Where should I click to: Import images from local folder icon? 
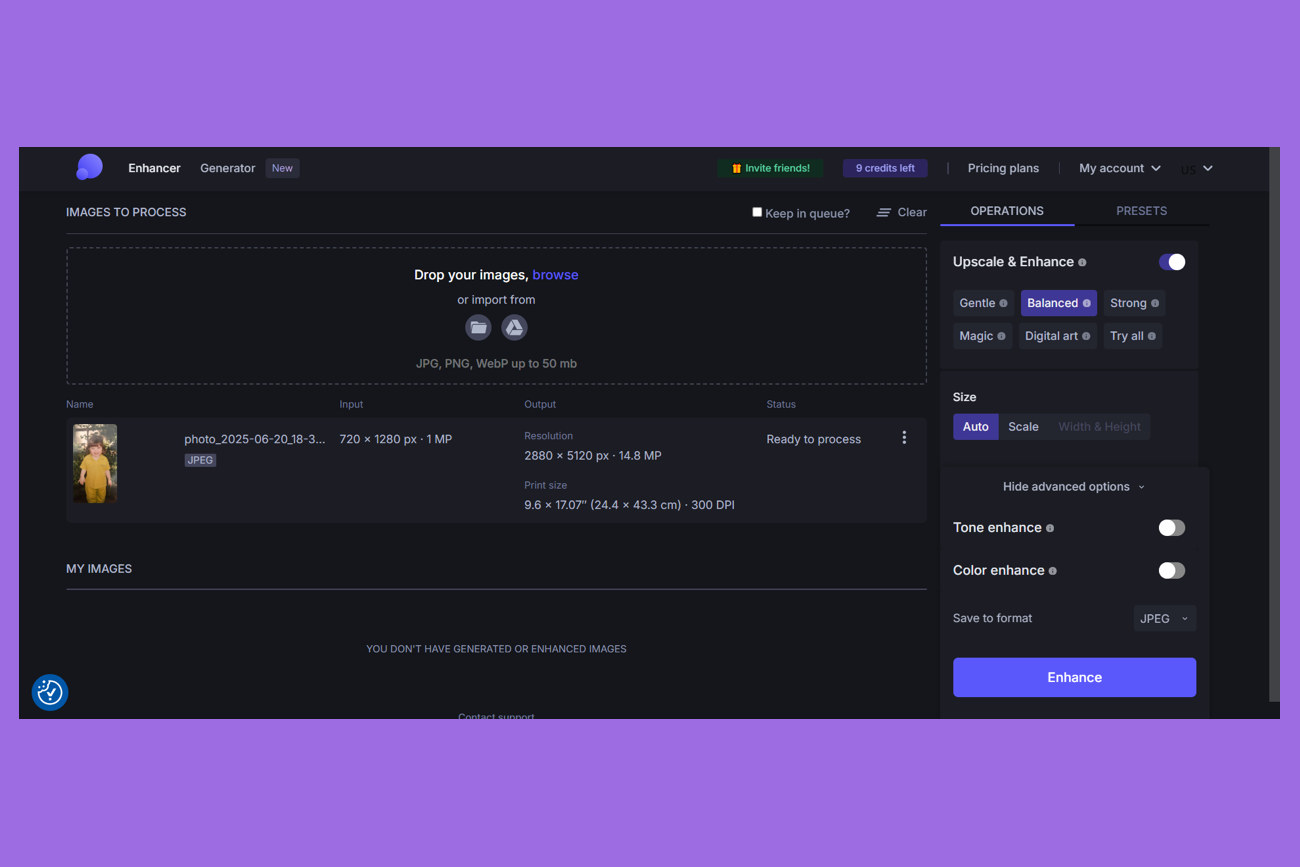[478, 327]
